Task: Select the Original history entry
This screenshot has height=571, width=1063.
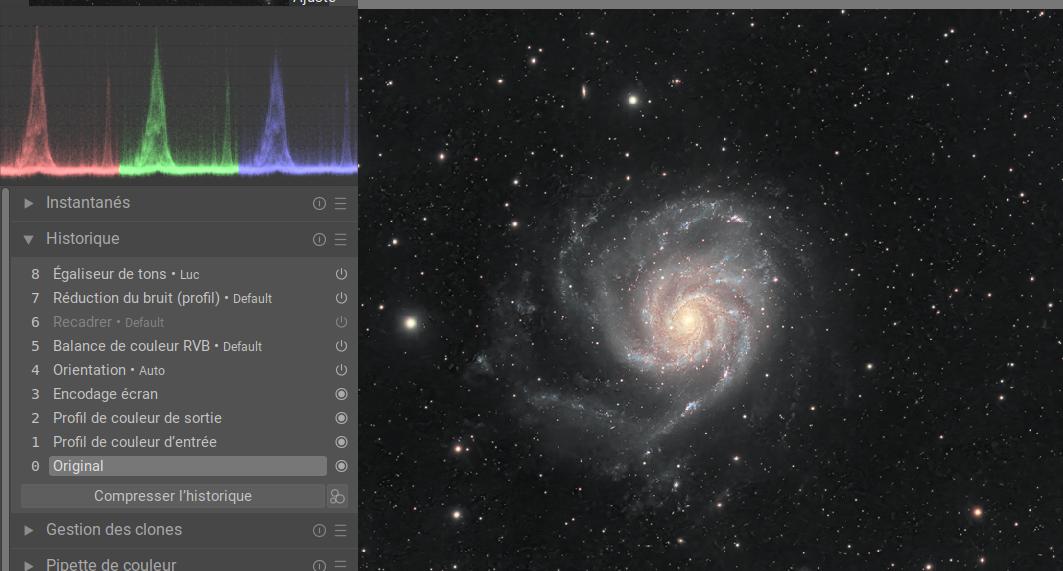Action: click(x=188, y=466)
